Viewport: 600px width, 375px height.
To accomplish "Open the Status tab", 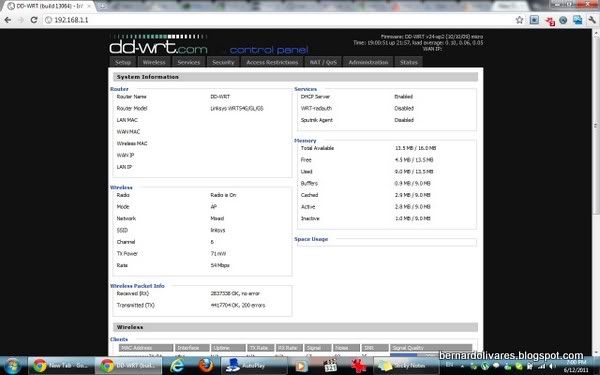I will click(x=409, y=62).
